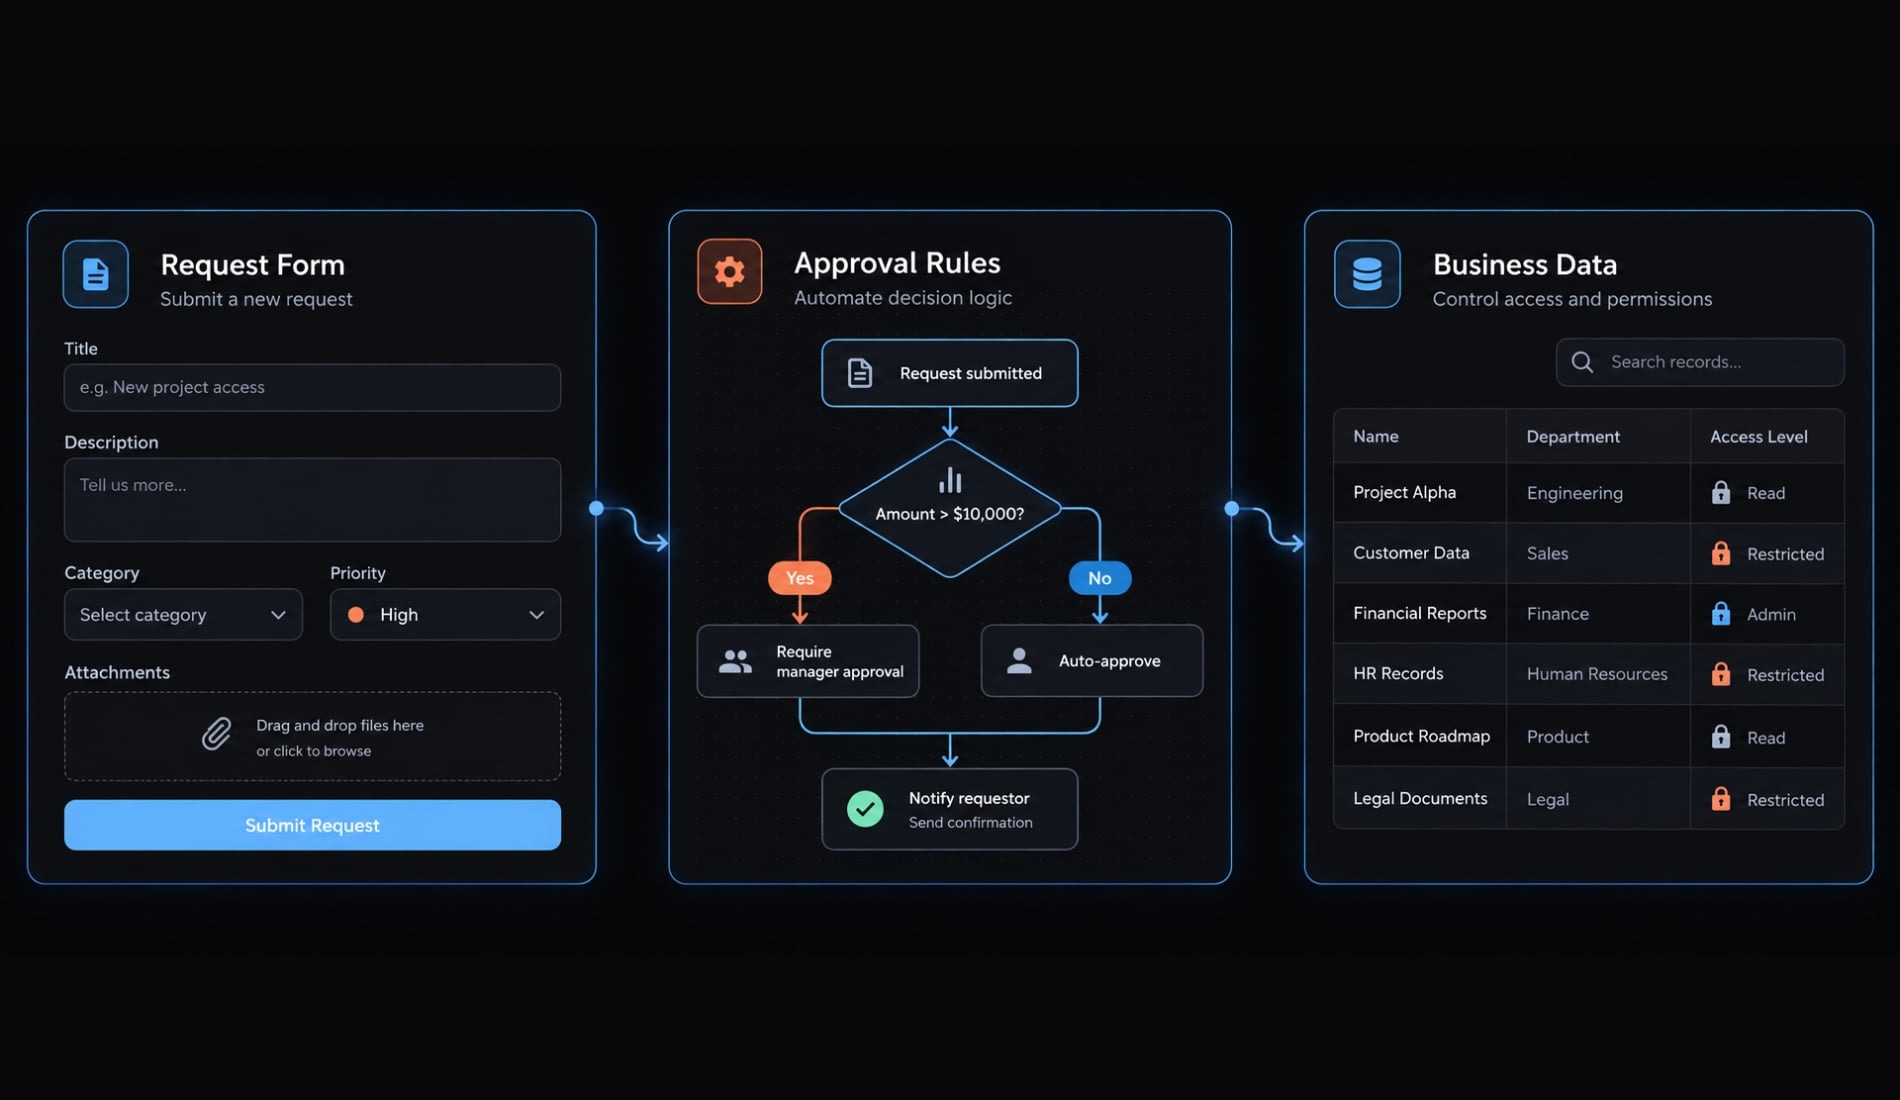Select the Customer Data row name
The height and width of the screenshot is (1100, 1900).
pos(1411,553)
